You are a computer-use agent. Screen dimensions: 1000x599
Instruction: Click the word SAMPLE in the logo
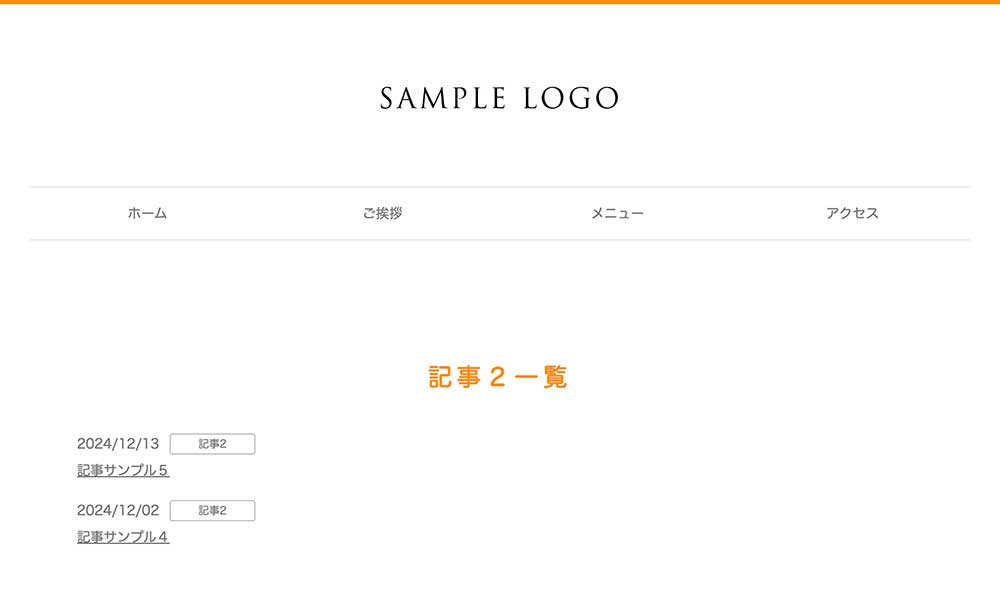pos(443,98)
